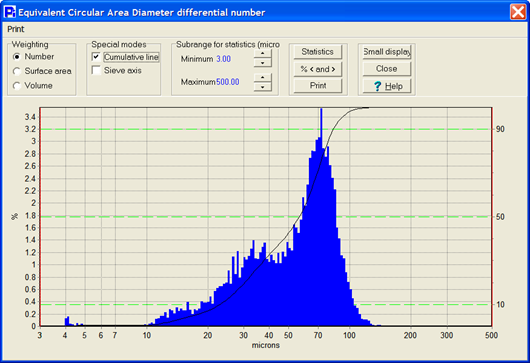Decrease Maximum subrange with down arrow
The image size is (530, 363).
tap(262, 87)
